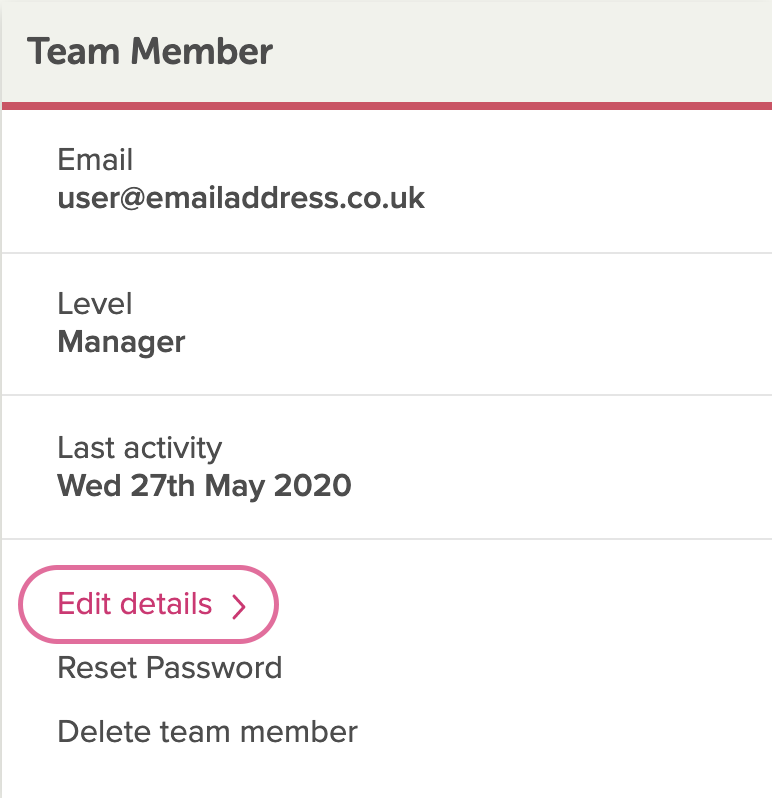The image size is (772, 798).
Task: Click the word Delete in Delete team member
Action: [x=104, y=731]
